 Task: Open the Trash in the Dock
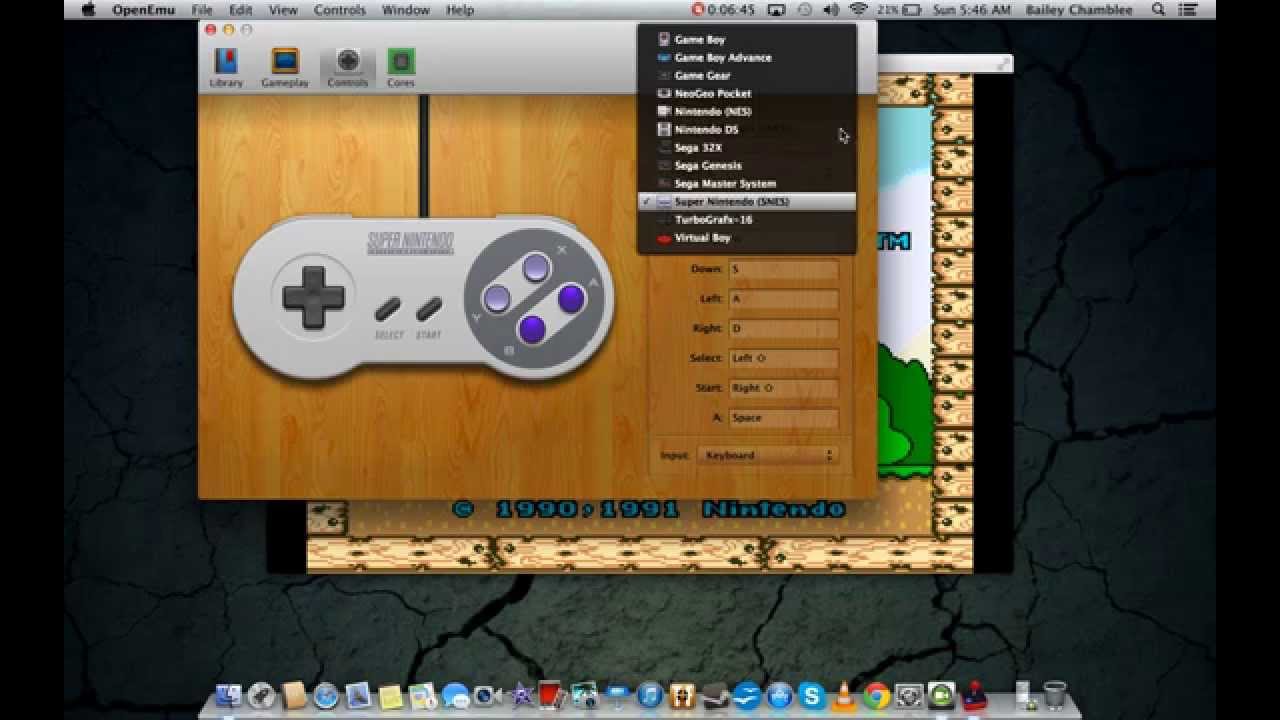1054,695
